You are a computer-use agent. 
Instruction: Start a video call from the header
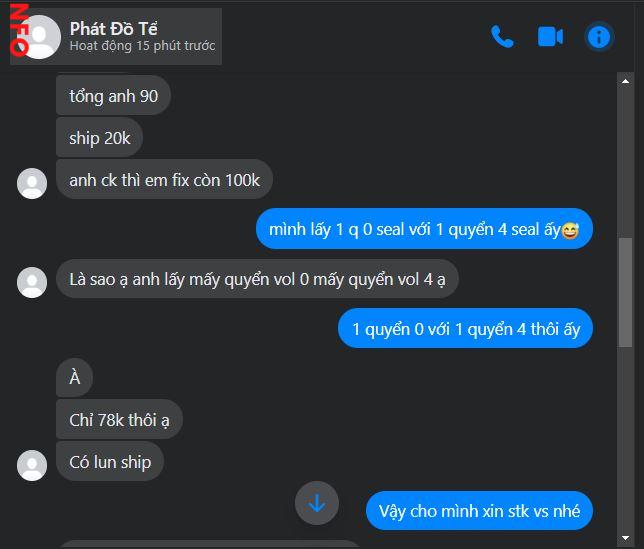click(x=550, y=37)
